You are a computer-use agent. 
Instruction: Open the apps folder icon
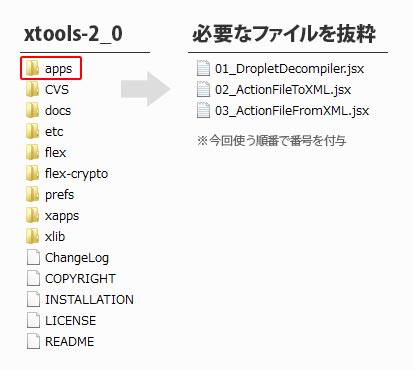click(33, 68)
